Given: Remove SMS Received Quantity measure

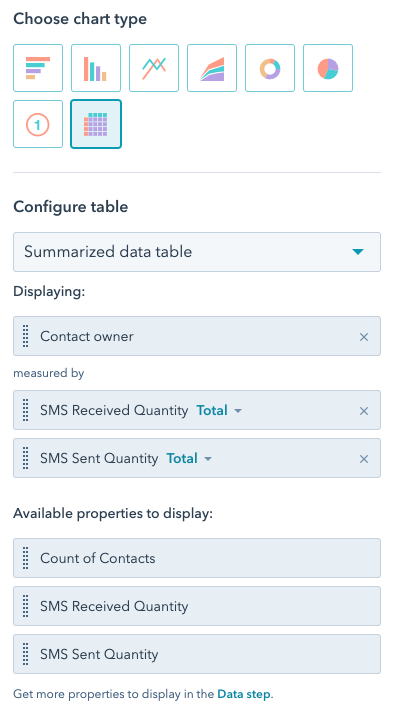Looking at the screenshot, I should [x=364, y=411].
